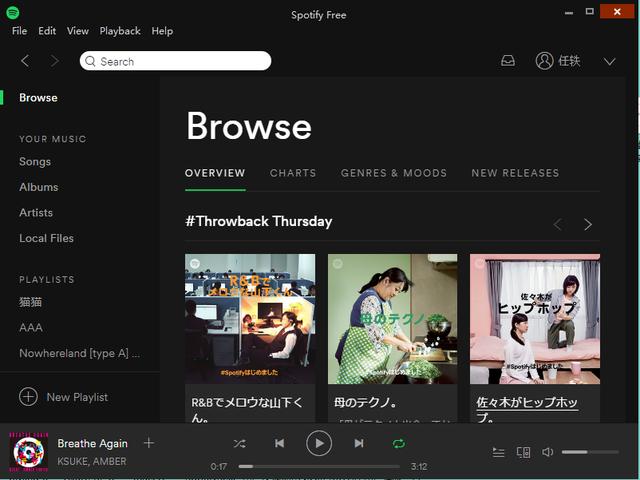
Task: Click the Breathe Again album art thumbnail
Action: (x=28, y=451)
